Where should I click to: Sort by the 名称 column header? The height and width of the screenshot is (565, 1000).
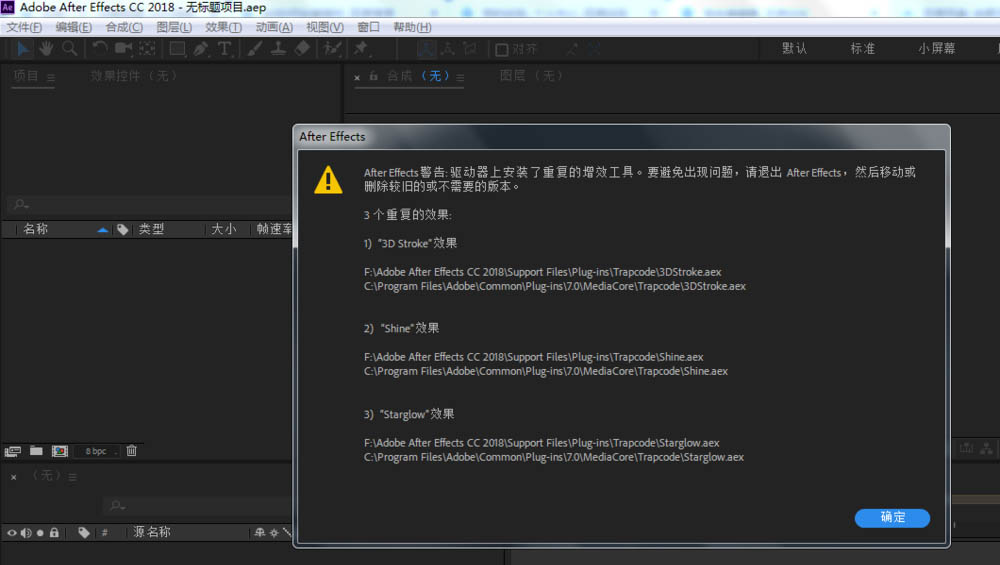tap(36, 229)
